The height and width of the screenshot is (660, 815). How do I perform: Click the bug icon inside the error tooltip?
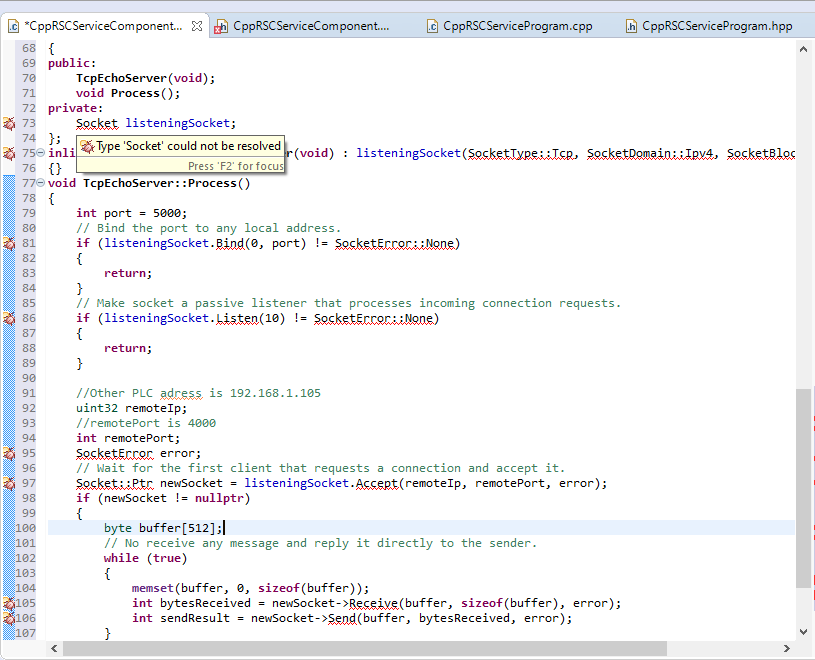coord(87,147)
